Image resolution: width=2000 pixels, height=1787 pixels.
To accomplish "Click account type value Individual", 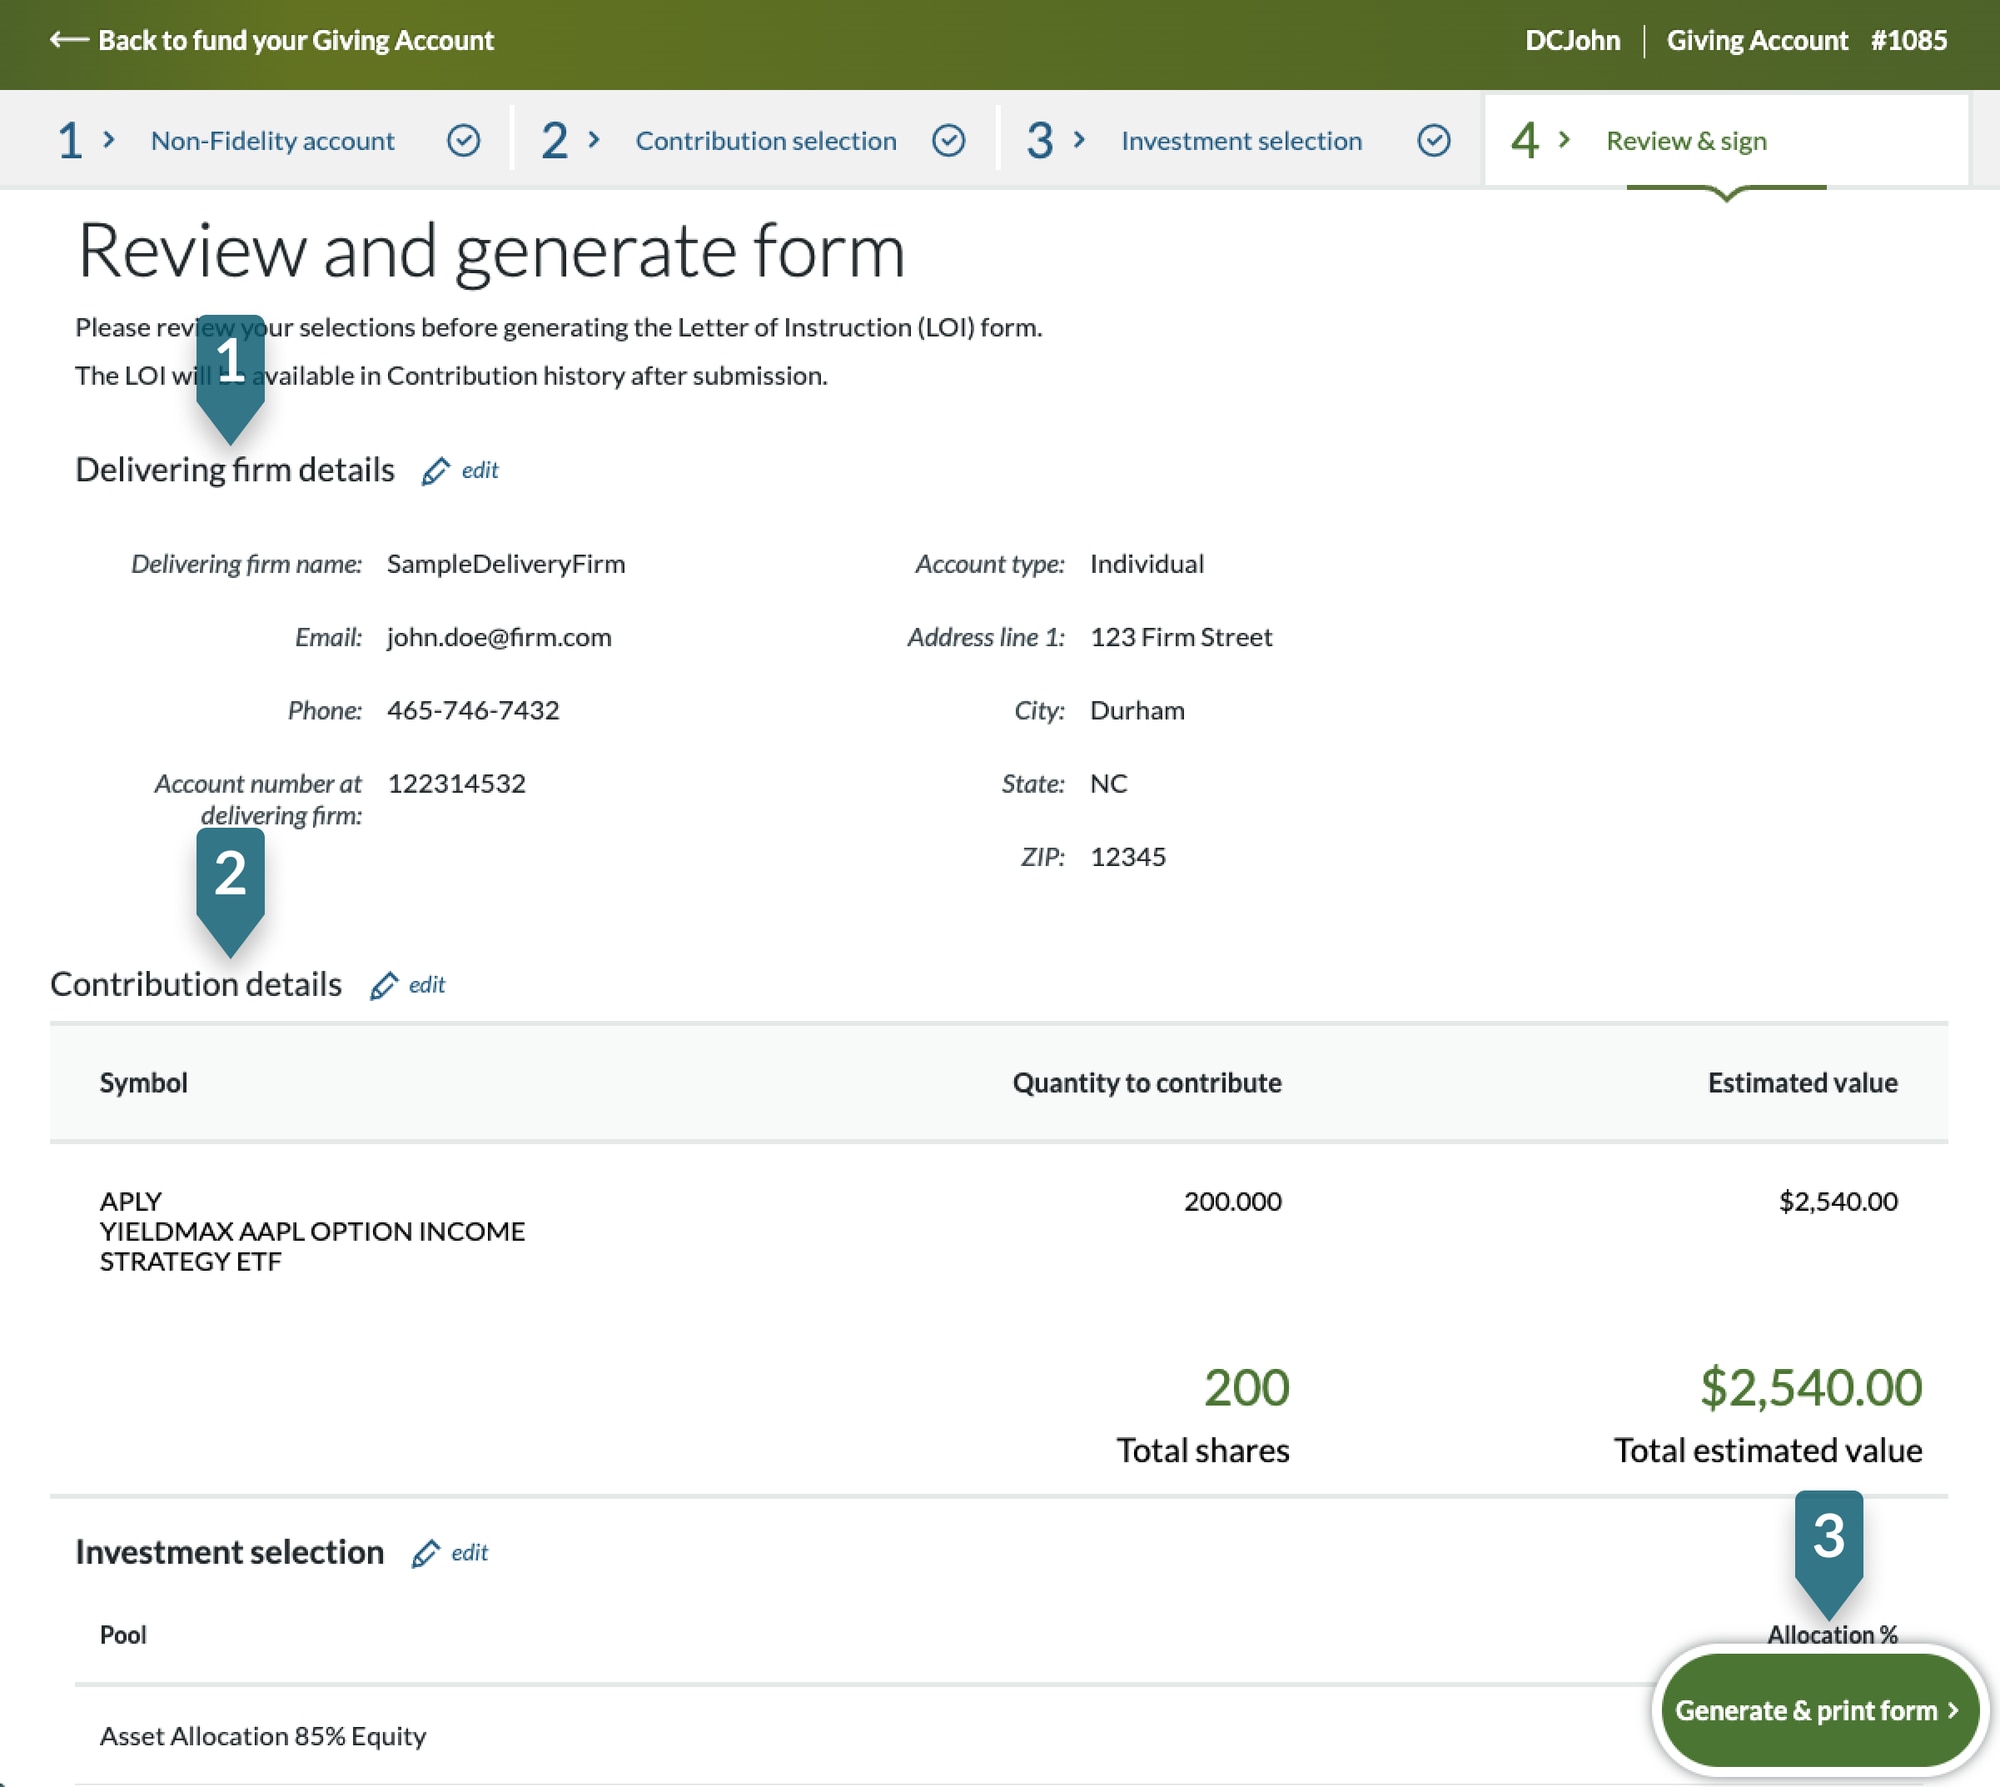I will pyautogui.click(x=1147, y=564).
